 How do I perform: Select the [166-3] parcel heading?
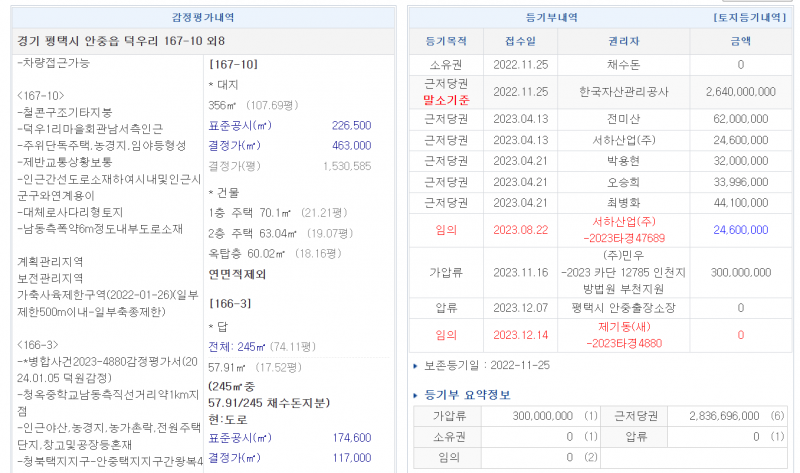[x=230, y=304]
